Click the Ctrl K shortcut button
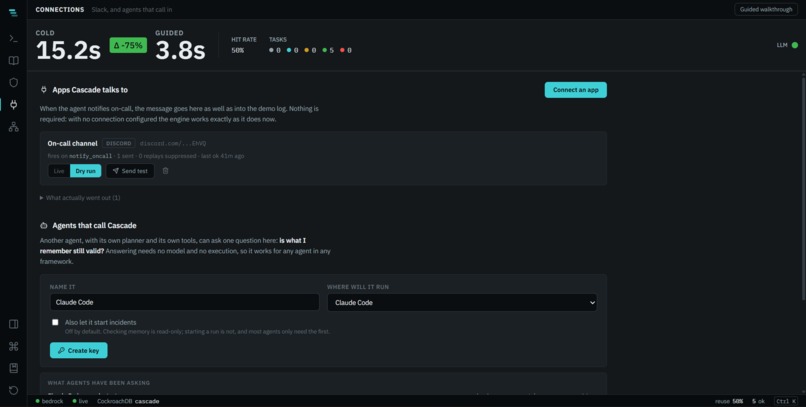The width and height of the screenshot is (806, 407). [x=786, y=401]
